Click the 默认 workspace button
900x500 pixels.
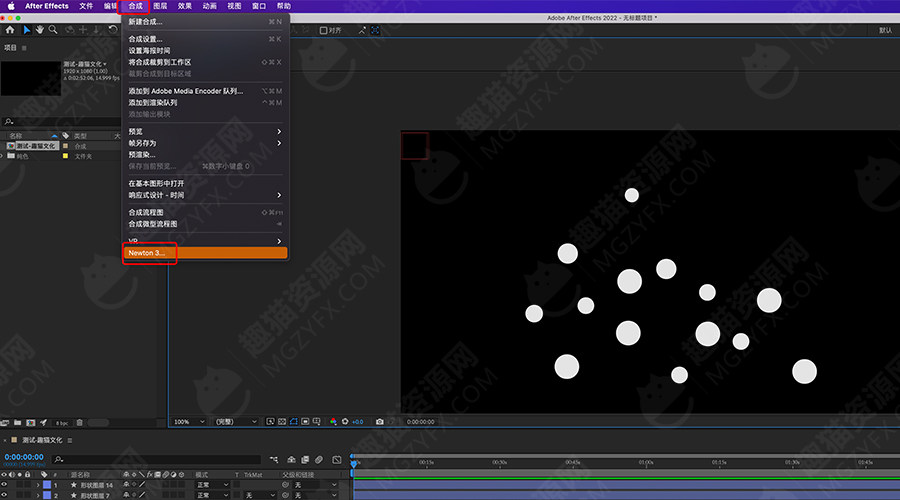tap(886, 30)
